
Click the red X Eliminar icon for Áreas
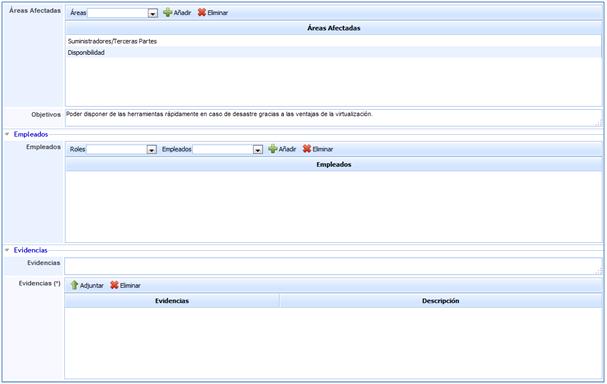point(201,12)
